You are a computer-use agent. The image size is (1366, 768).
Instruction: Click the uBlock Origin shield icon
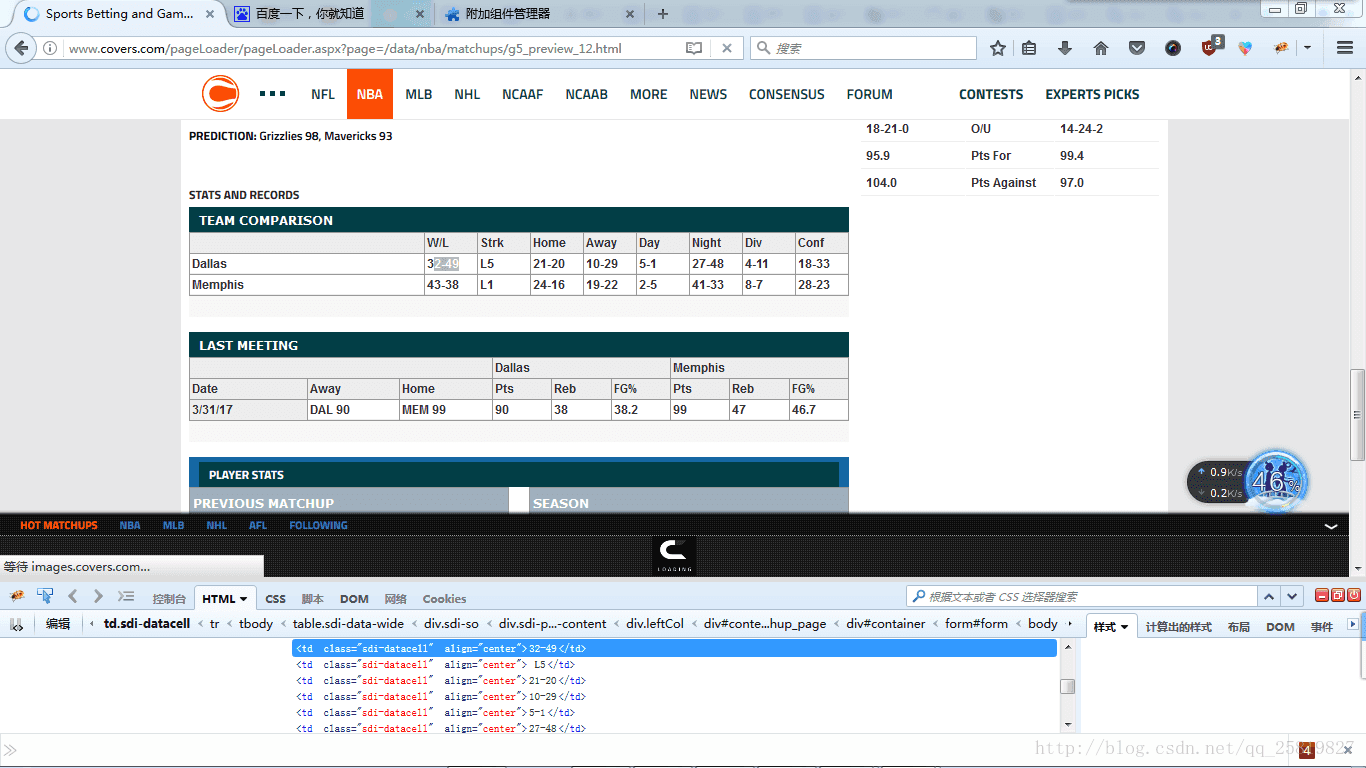[x=1210, y=46]
